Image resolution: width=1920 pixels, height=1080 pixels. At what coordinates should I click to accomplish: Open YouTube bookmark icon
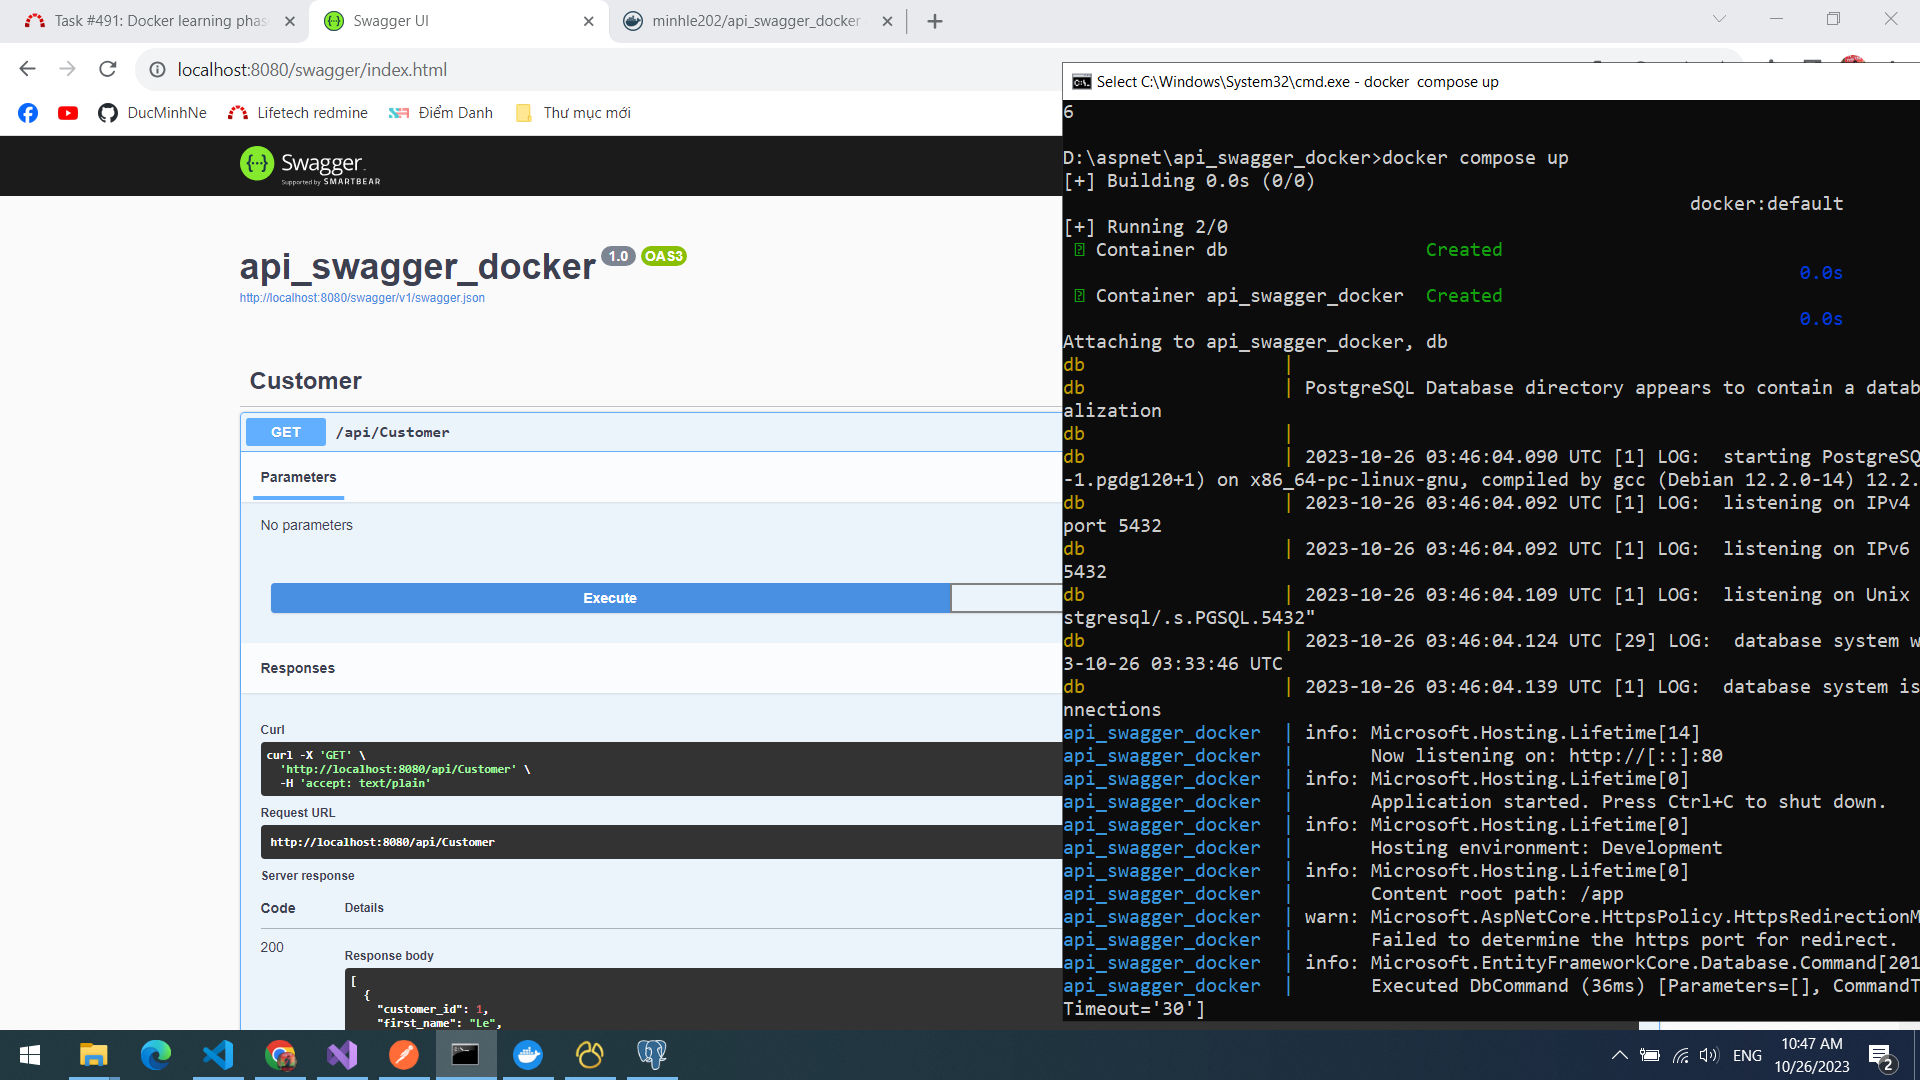(x=68, y=113)
